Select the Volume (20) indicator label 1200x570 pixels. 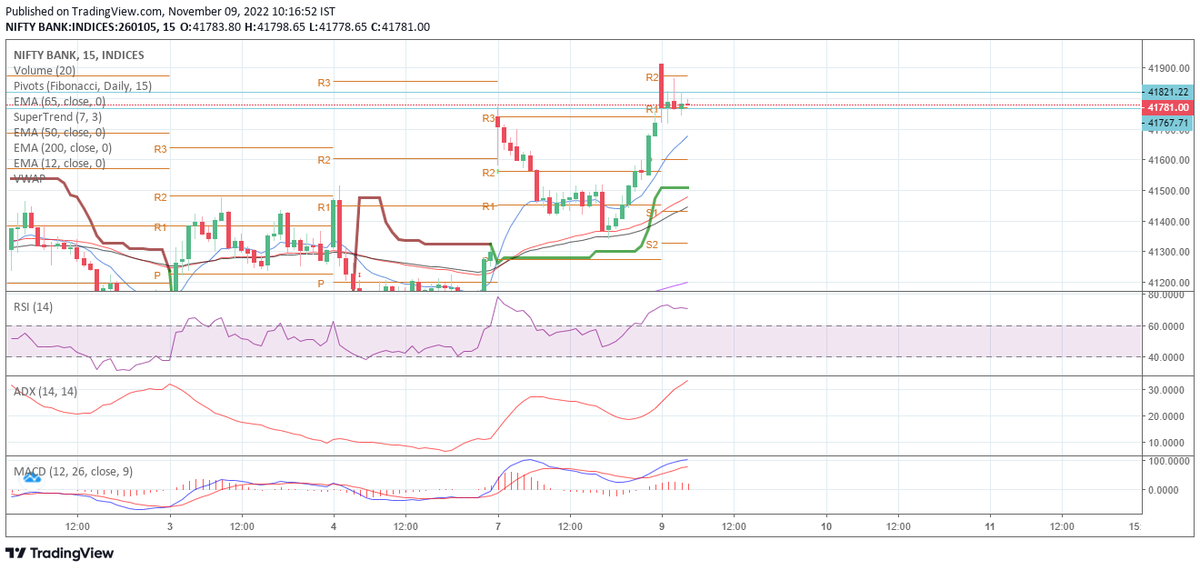(45, 71)
